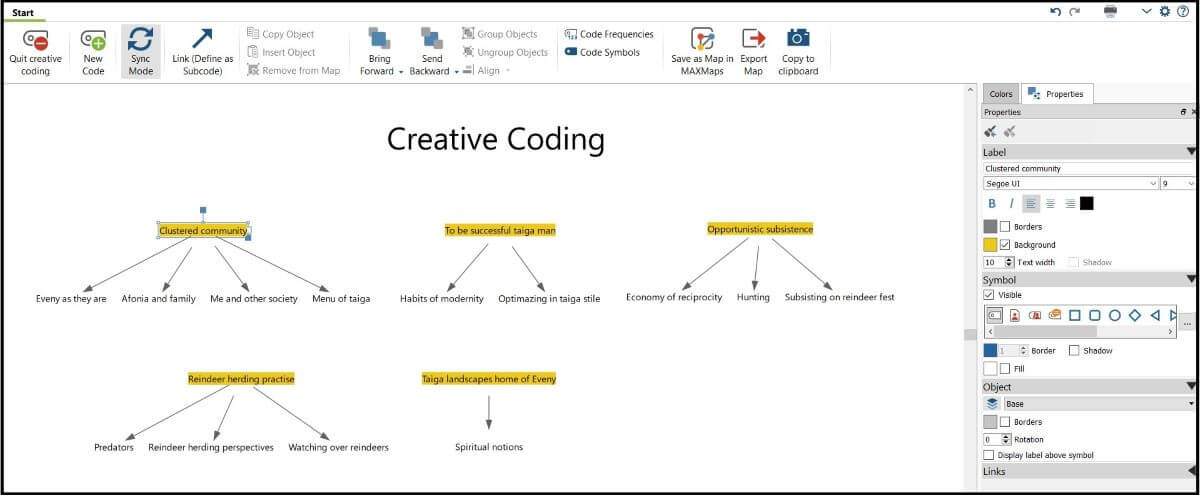This screenshot has height=495, width=1200.
Task: Click the Quit creative coding icon
Action: click(35, 40)
